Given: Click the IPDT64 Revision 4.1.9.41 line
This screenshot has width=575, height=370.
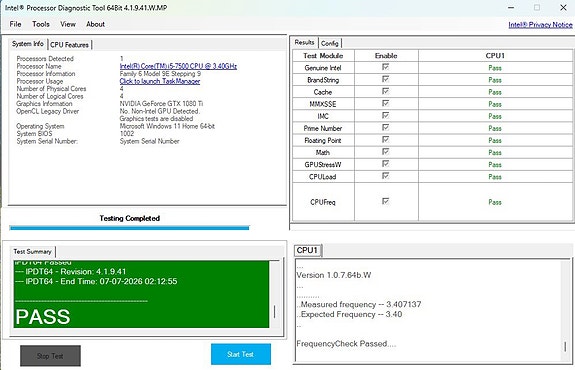Looking at the screenshot, I should (x=70, y=272).
